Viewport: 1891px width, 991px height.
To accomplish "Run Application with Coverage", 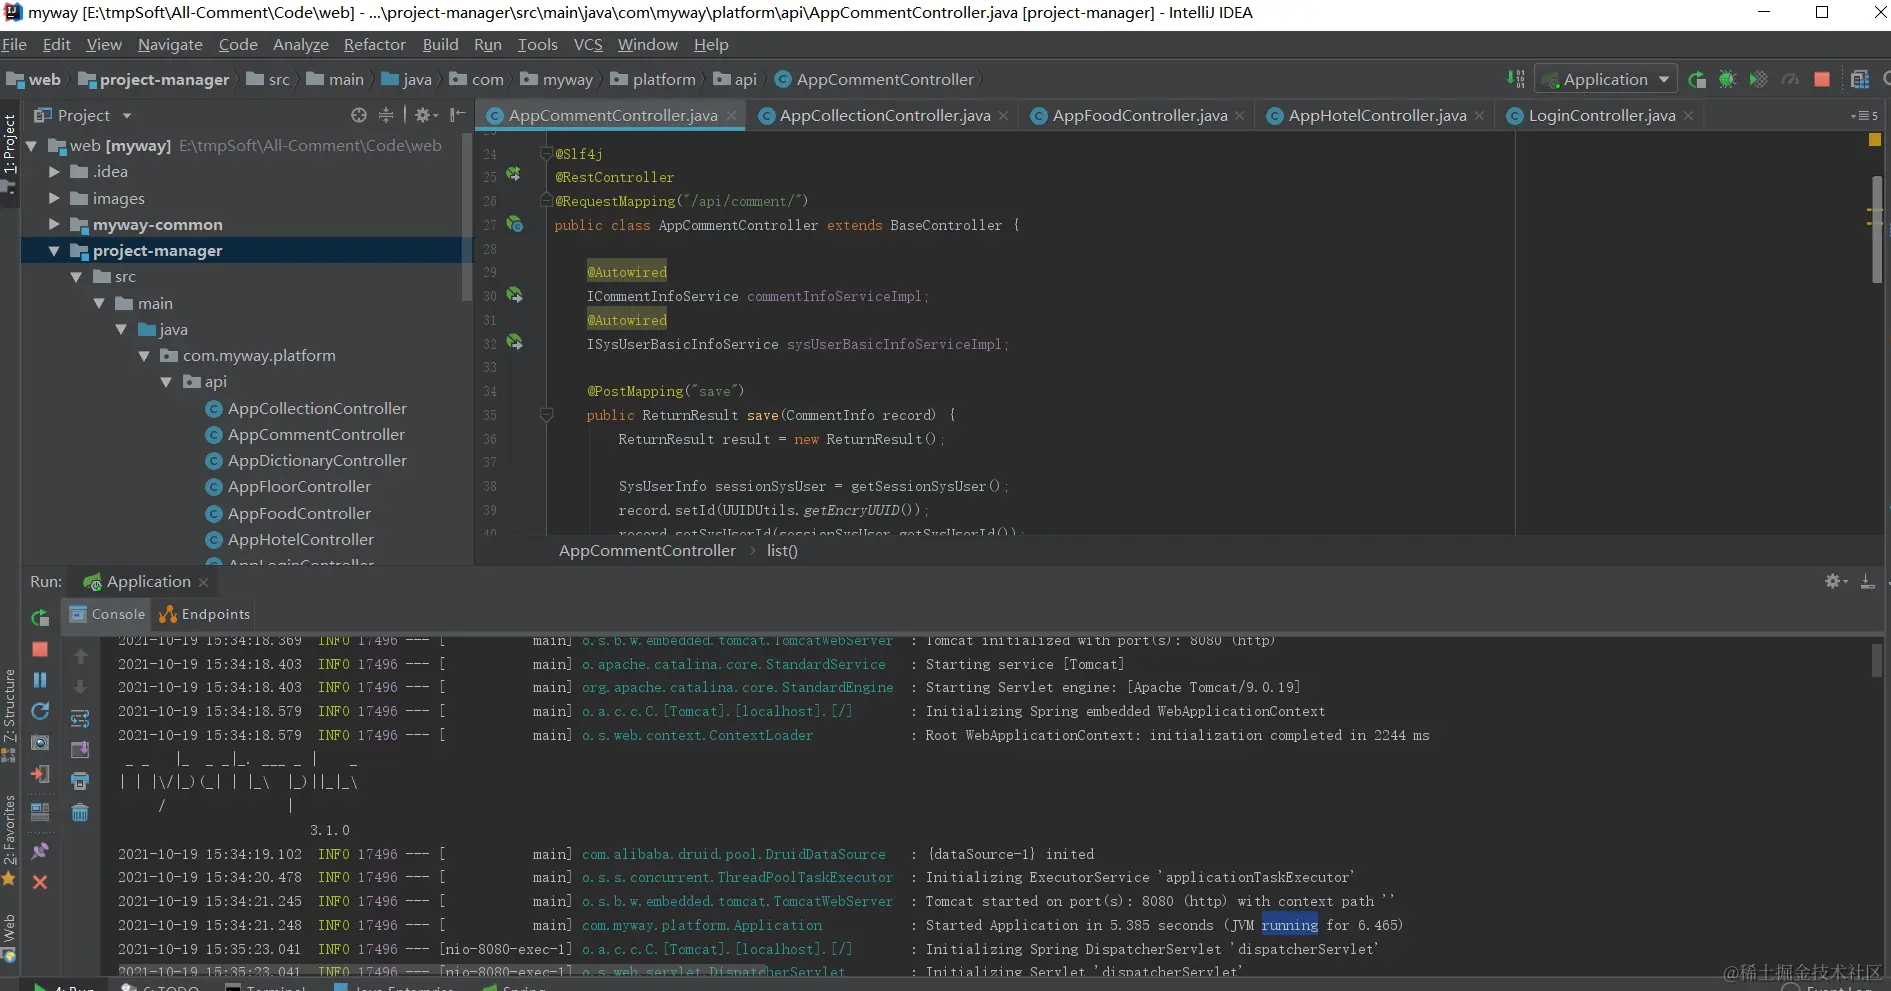I will tap(1758, 79).
